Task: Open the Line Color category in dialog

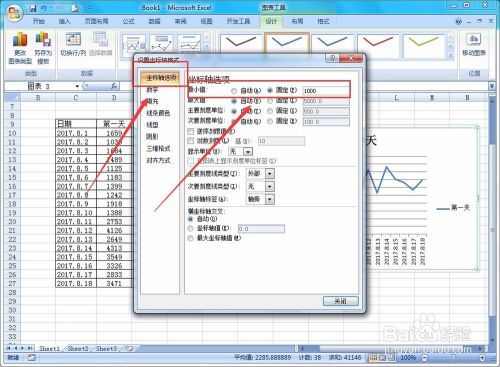Action: 158,113
